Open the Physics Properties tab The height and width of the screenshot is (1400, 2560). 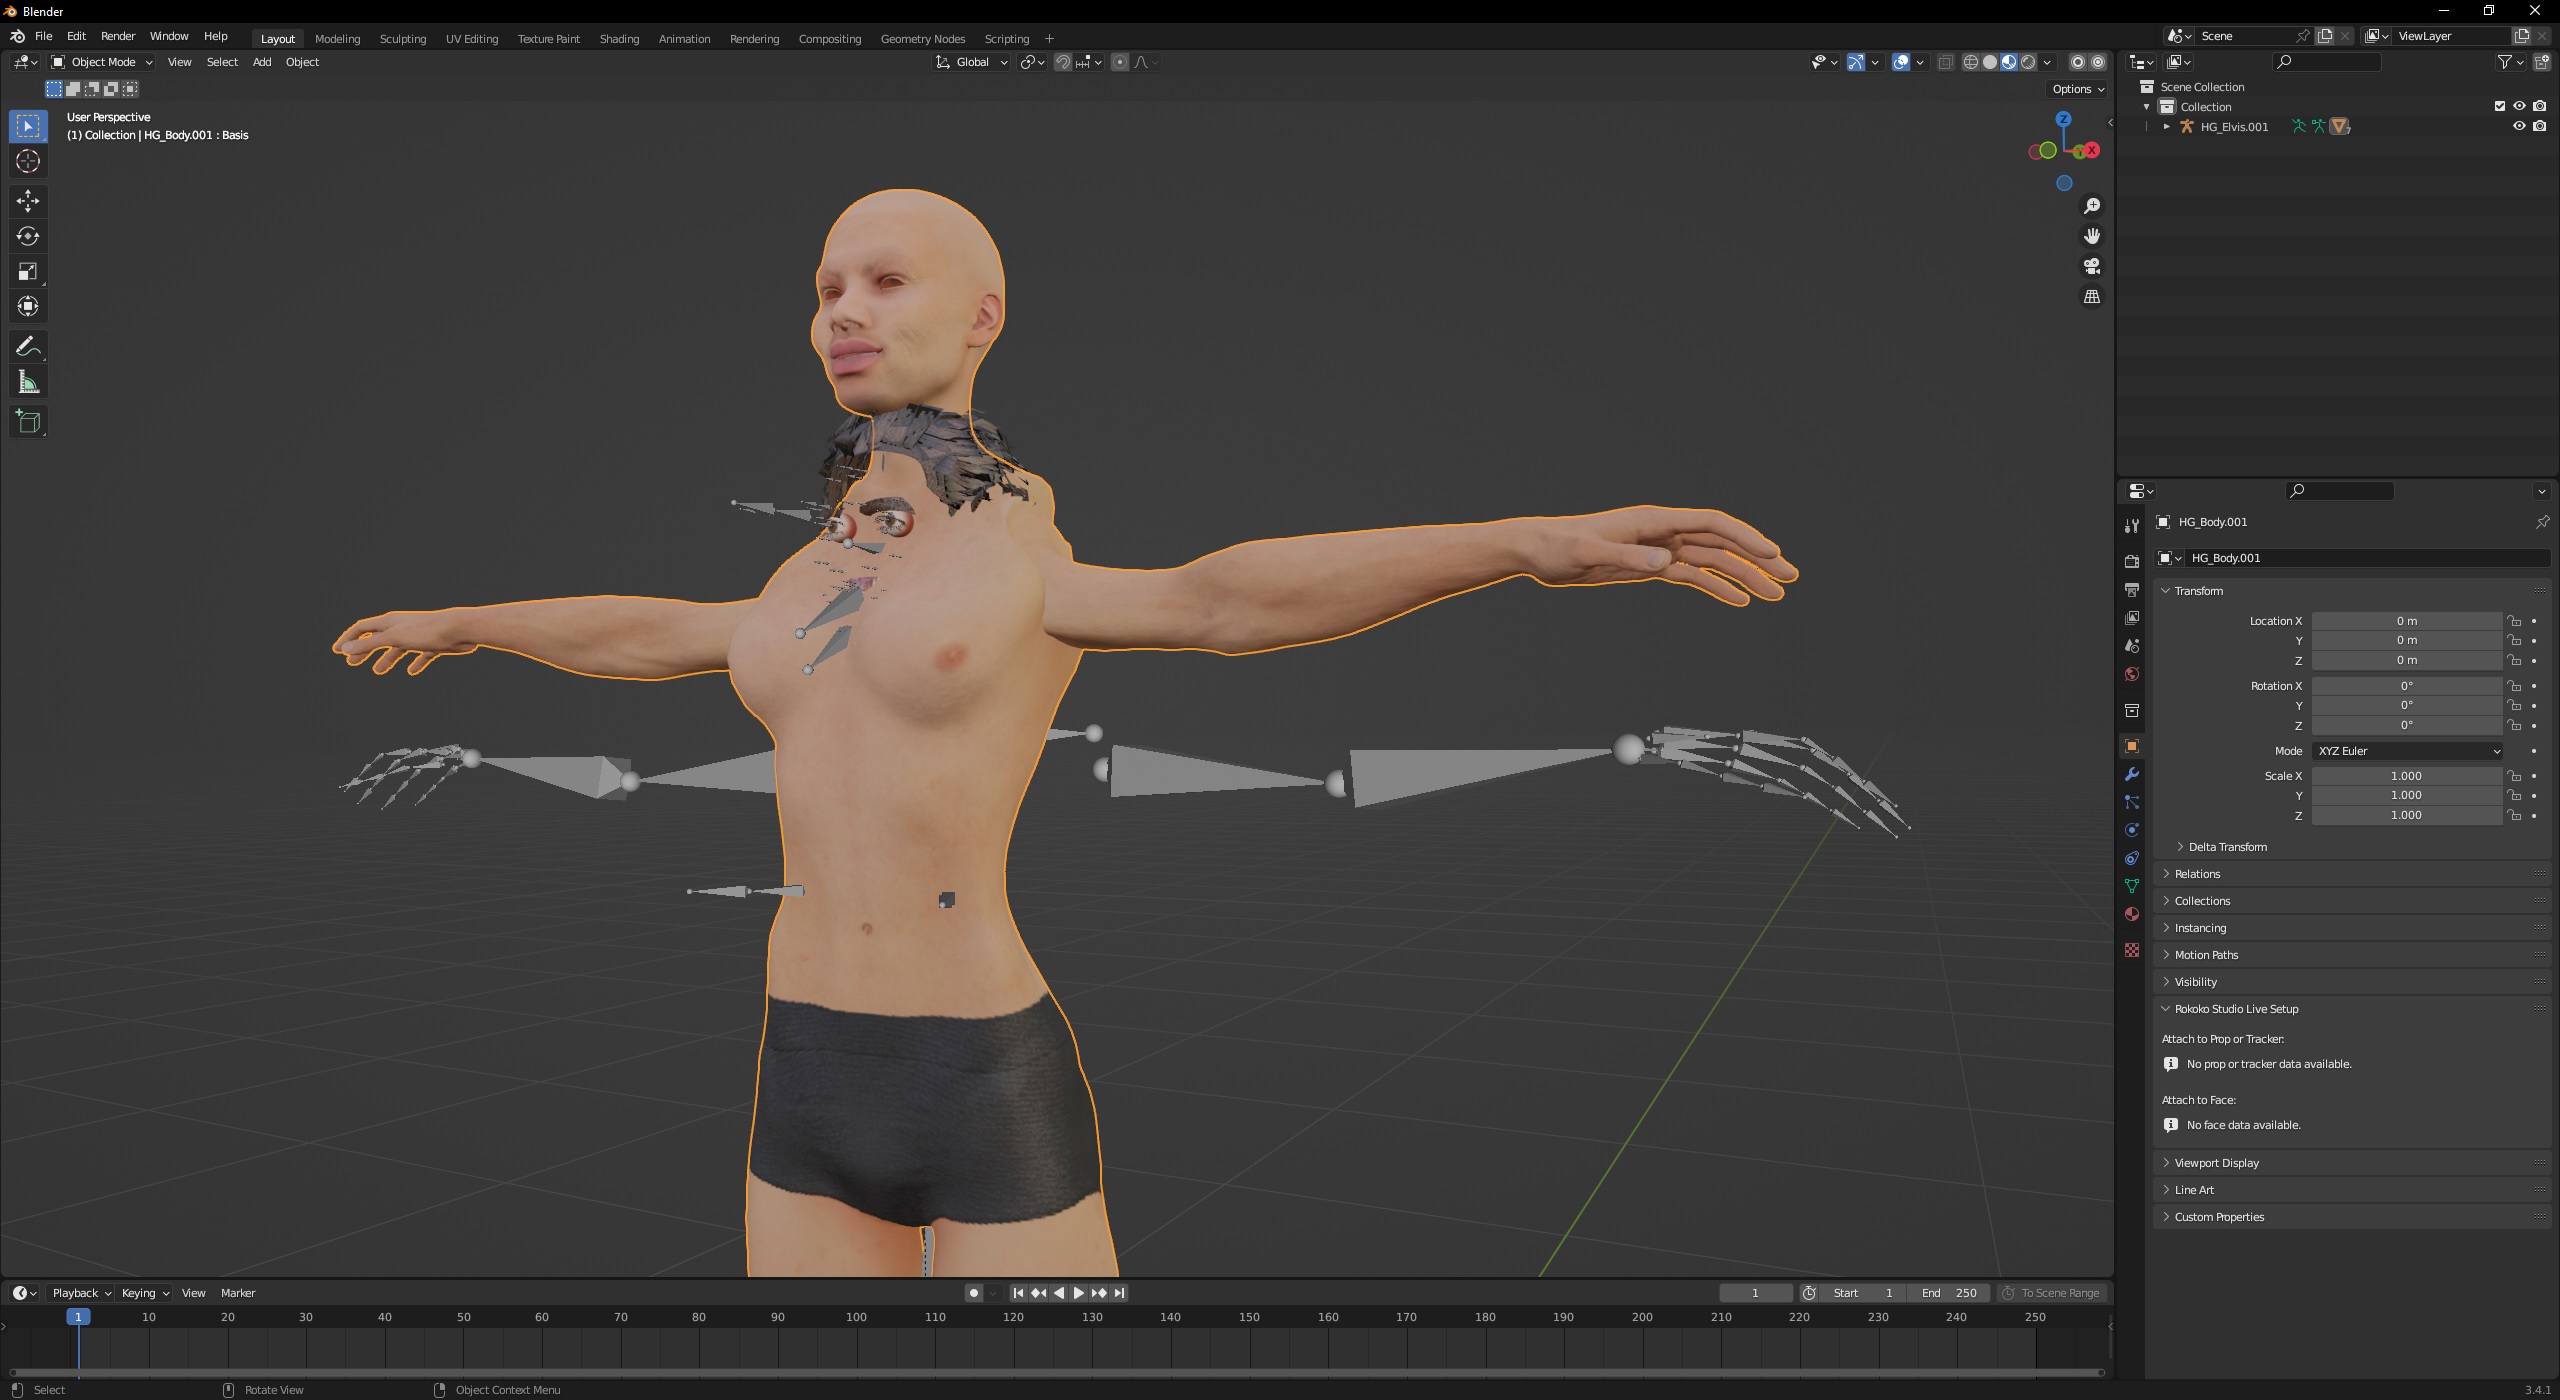pos(2133,829)
